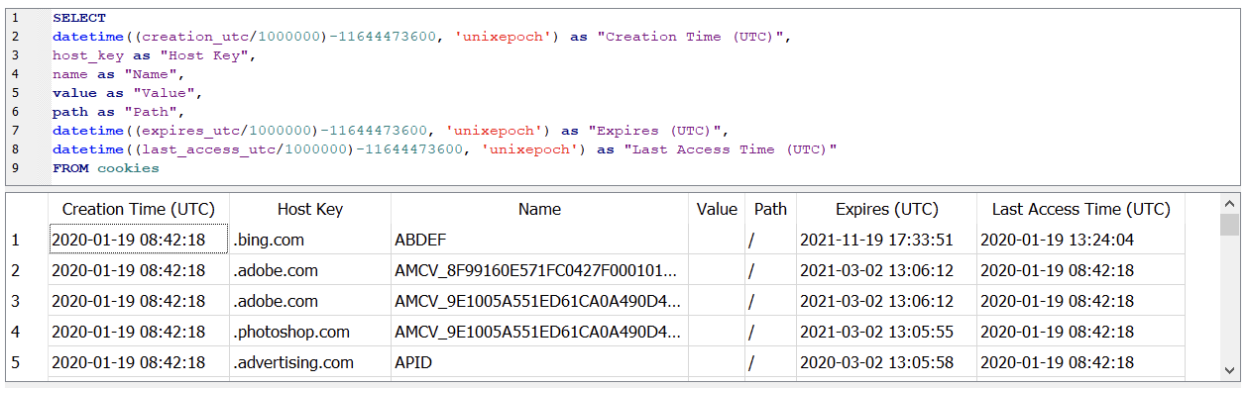Click the Host Key column header

(x=310, y=210)
